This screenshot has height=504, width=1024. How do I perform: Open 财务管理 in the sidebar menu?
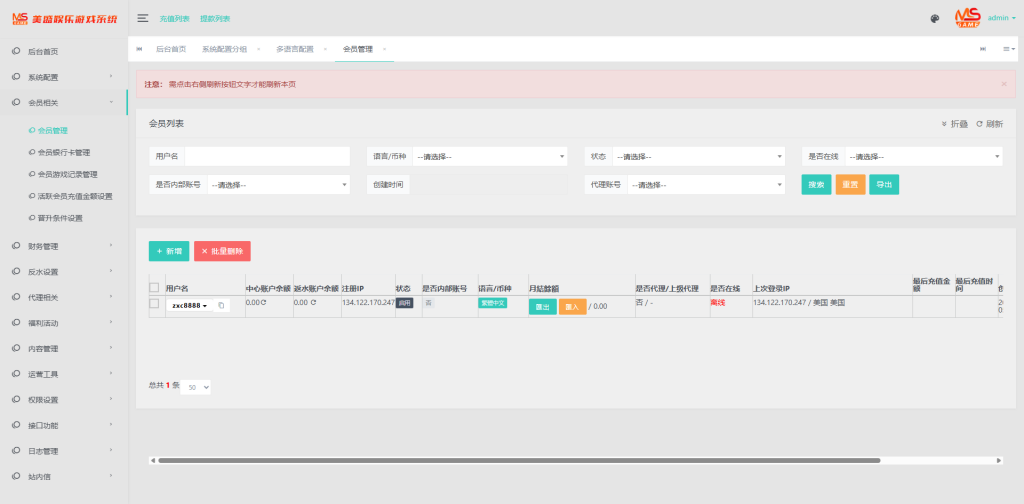[43, 246]
